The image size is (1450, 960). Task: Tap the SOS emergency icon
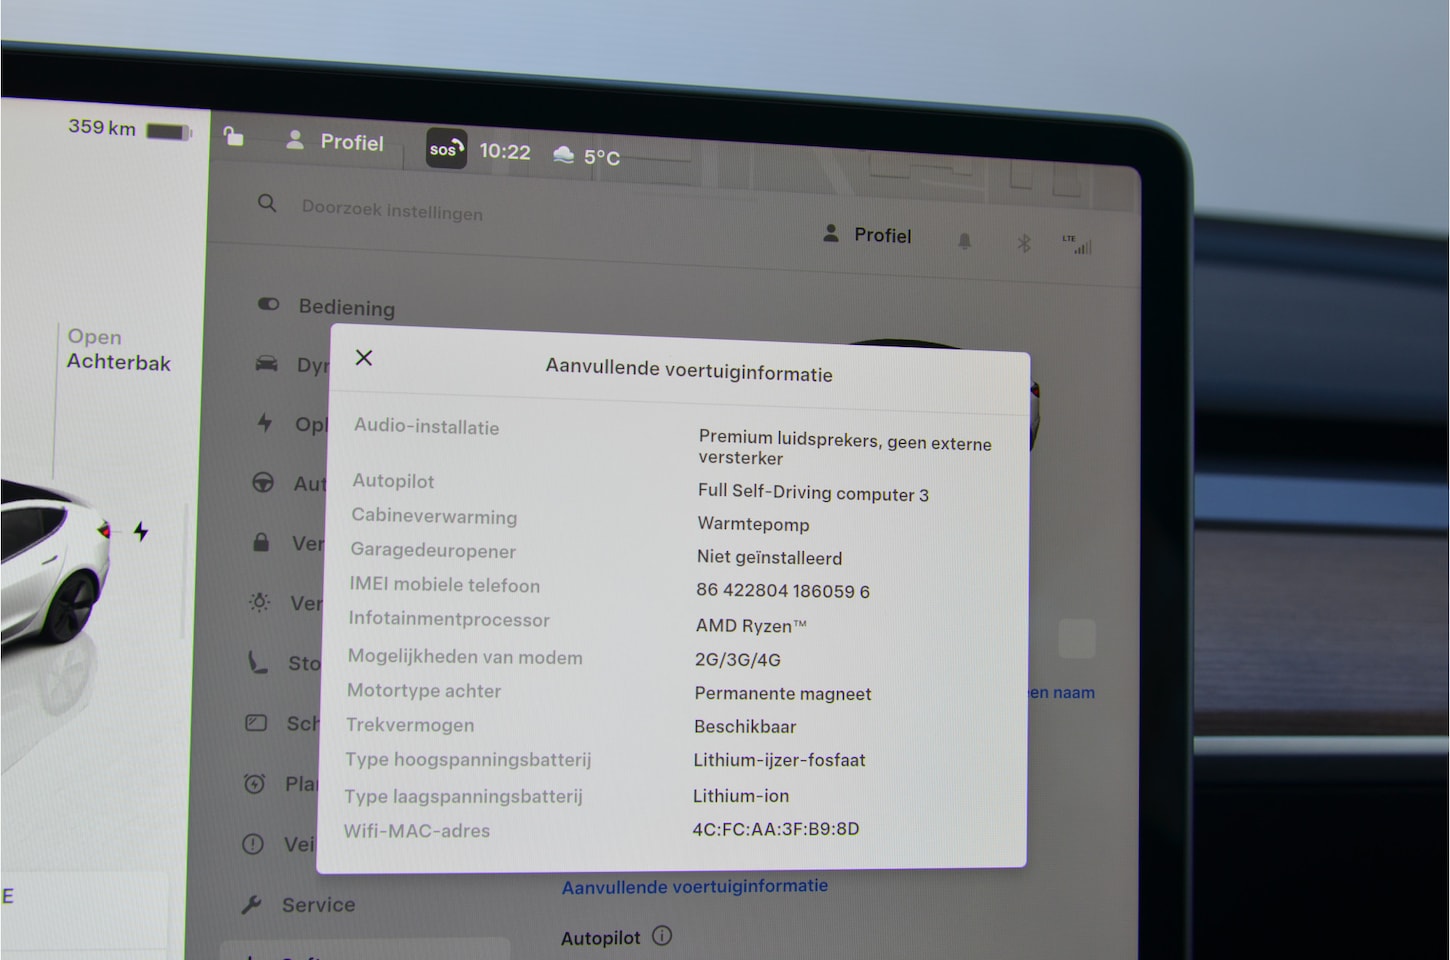[446, 149]
